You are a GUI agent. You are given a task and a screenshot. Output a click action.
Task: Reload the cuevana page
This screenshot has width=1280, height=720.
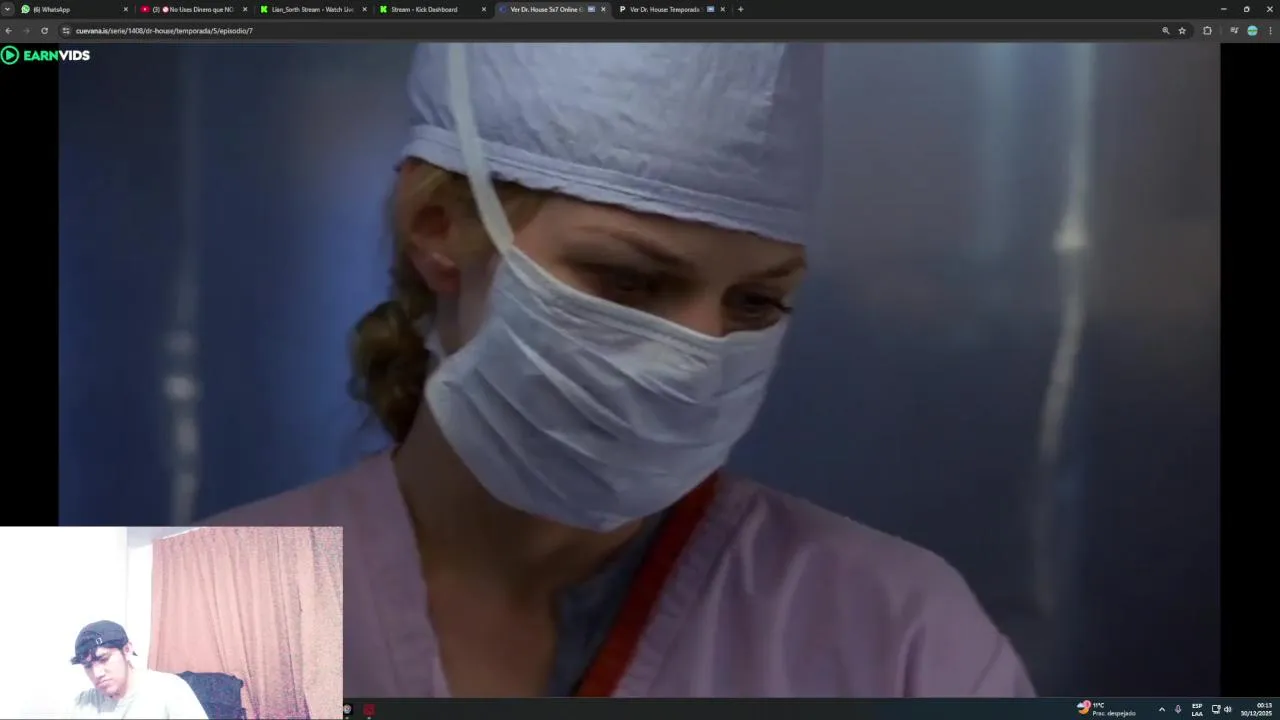(x=44, y=31)
